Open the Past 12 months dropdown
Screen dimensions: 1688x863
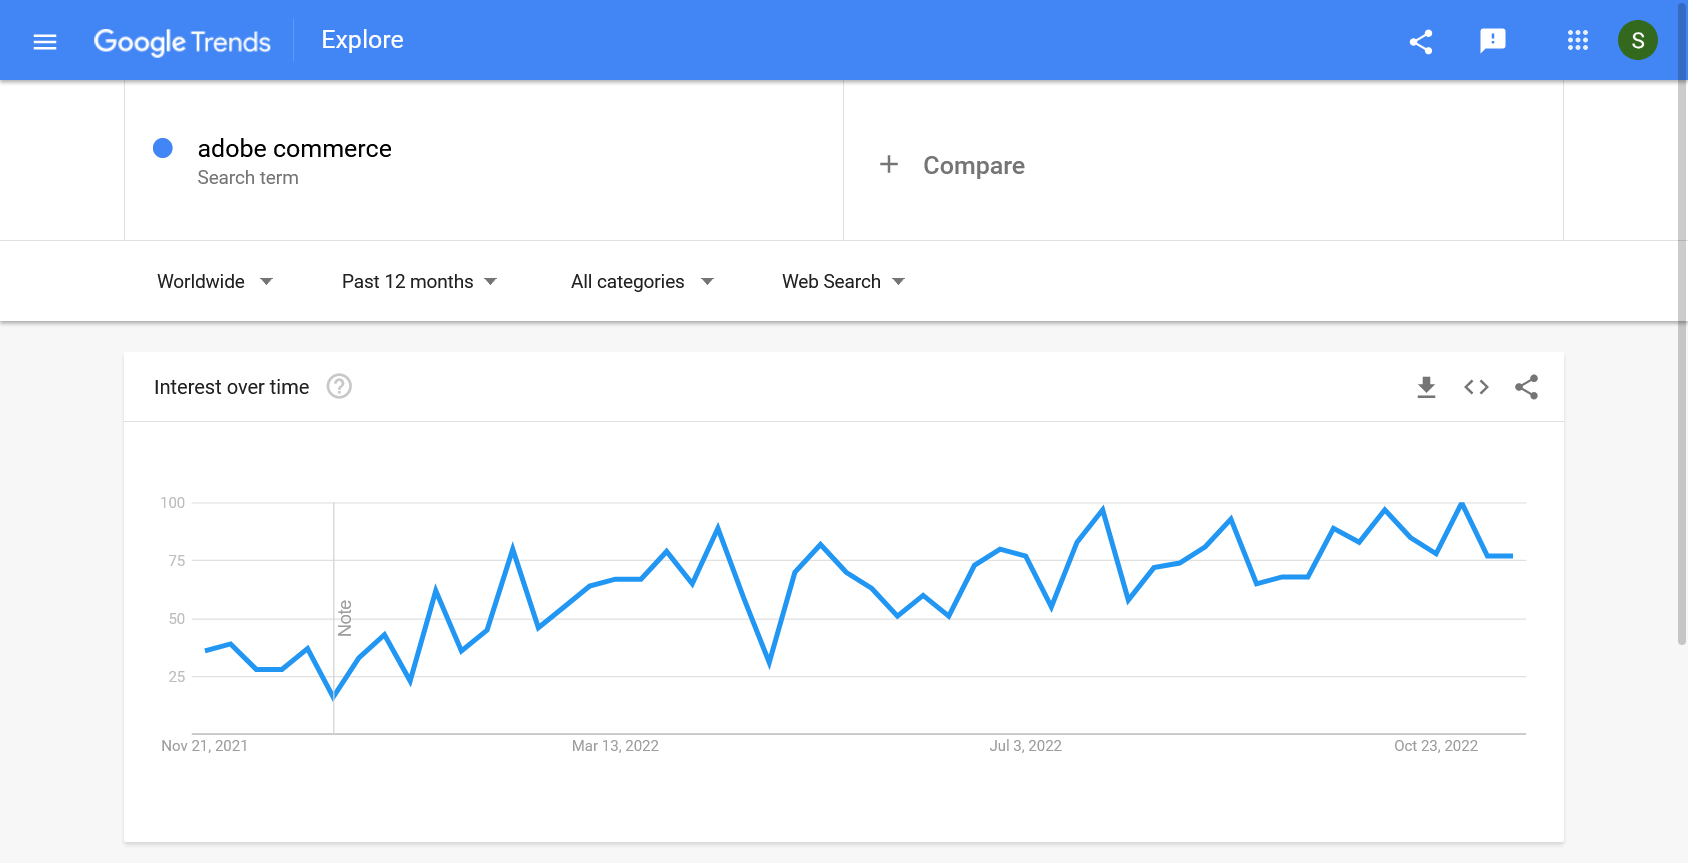point(419,282)
